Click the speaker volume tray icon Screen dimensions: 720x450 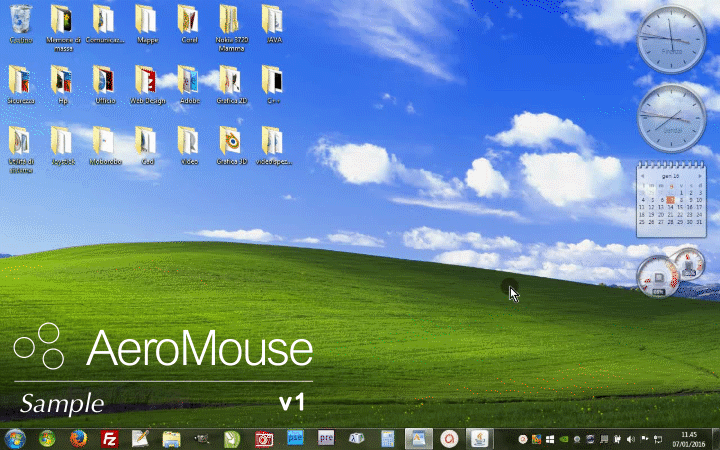coord(631,439)
